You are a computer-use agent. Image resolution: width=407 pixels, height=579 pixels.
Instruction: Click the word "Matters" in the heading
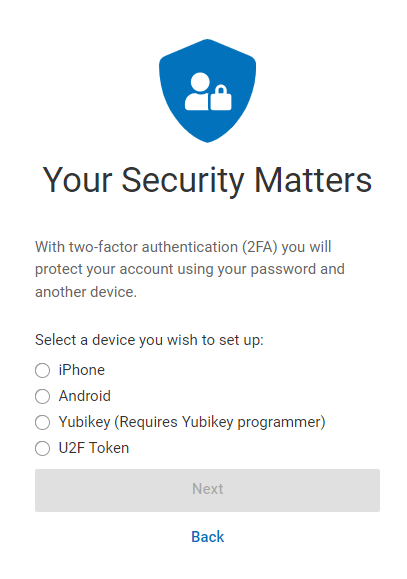click(313, 180)
